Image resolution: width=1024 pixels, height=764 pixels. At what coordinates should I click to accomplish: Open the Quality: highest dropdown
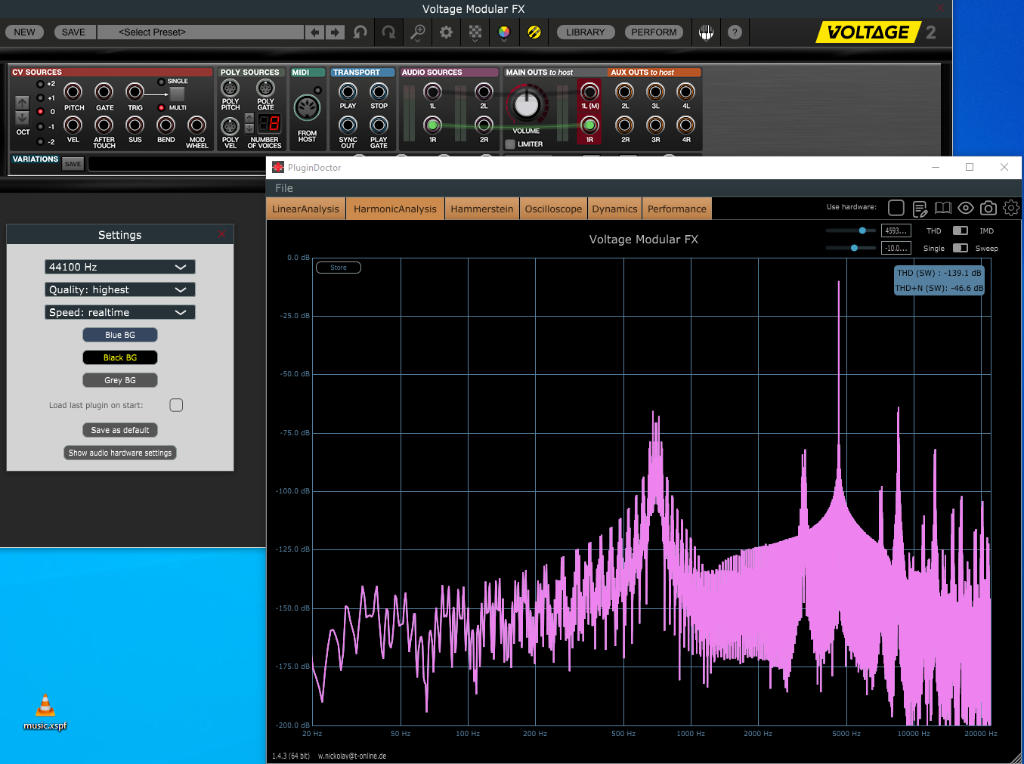click(120, 289)
